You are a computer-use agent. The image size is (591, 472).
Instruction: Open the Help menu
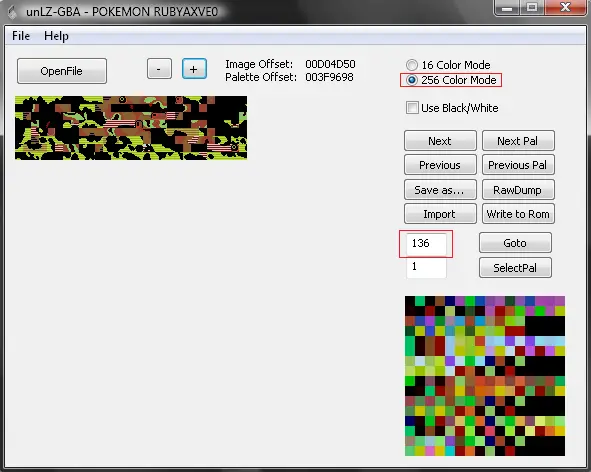[56, 36]
